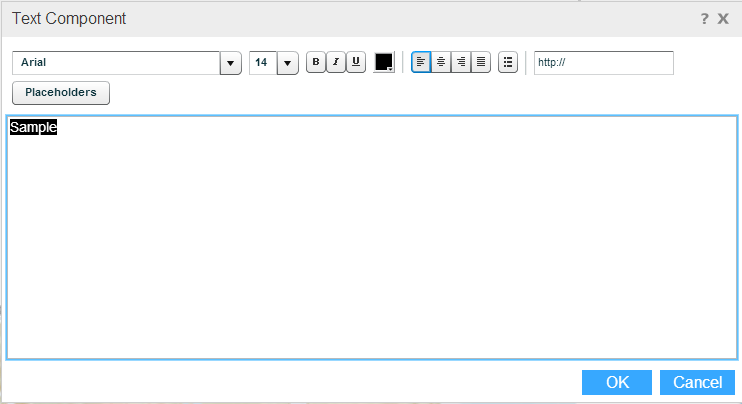
Task: Click the highlighted Sample text
Action: (x=33, y=128)
